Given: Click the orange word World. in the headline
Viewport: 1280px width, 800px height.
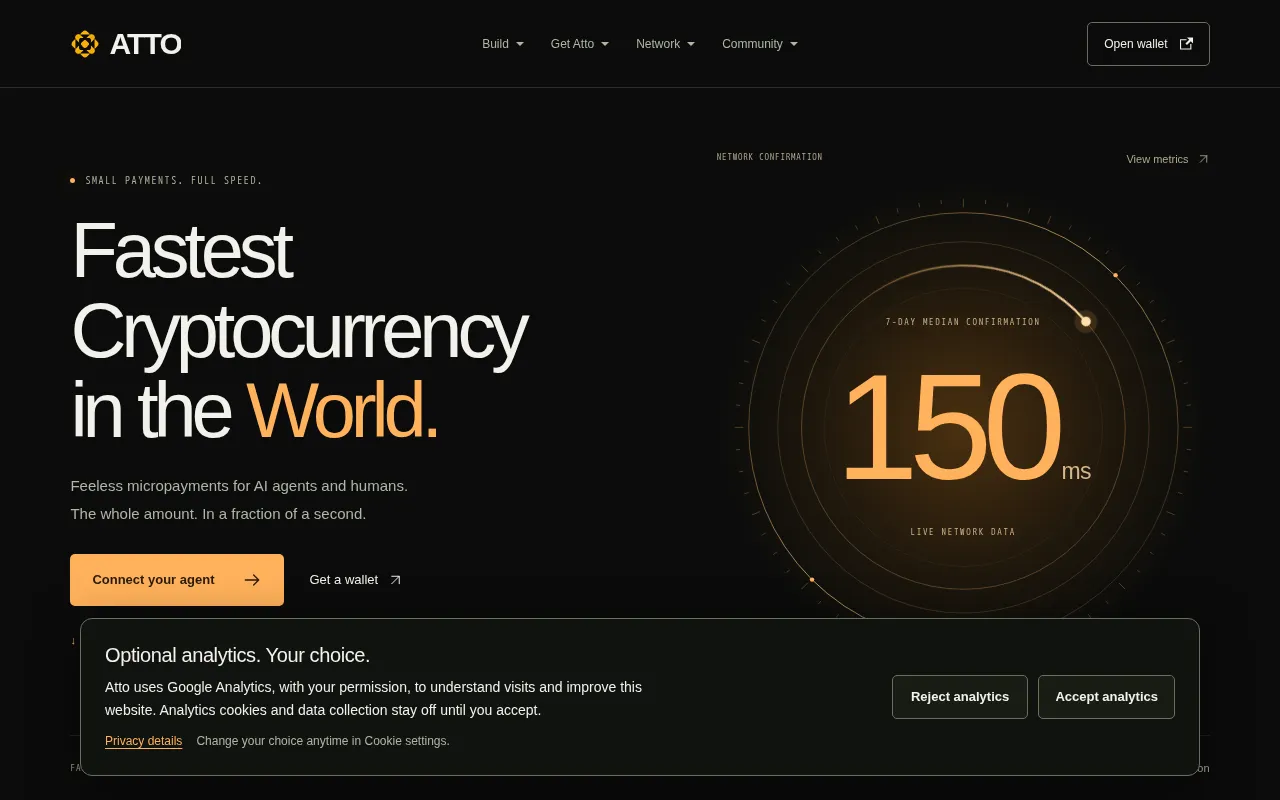Looking at the screenshot, I should click(342, 410).
